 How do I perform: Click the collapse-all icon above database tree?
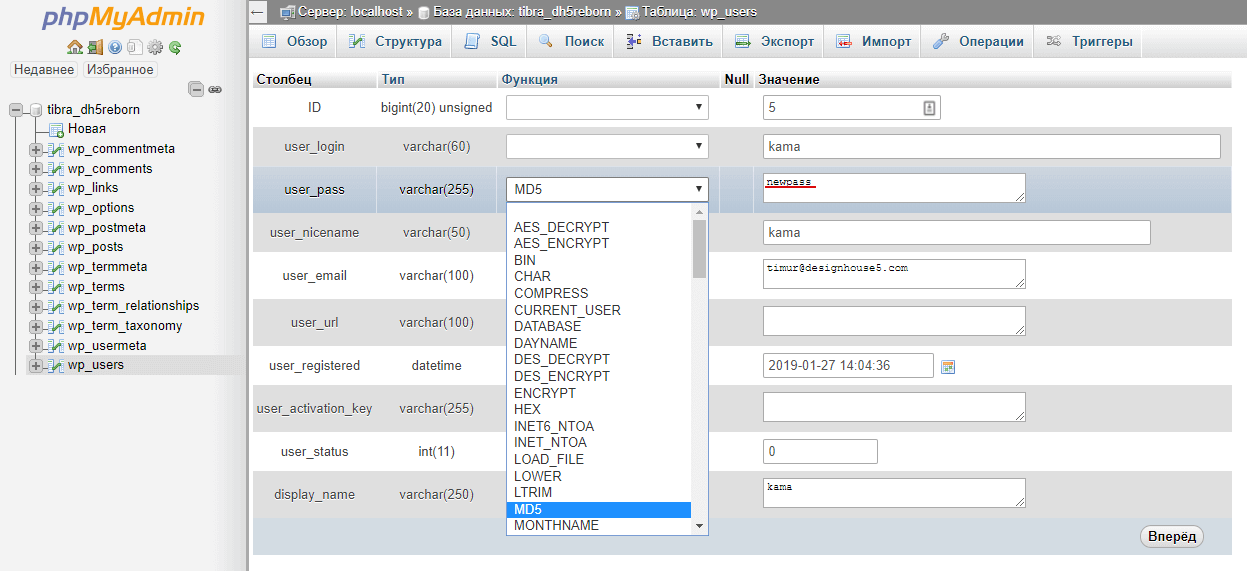click(x=196, y=89)
